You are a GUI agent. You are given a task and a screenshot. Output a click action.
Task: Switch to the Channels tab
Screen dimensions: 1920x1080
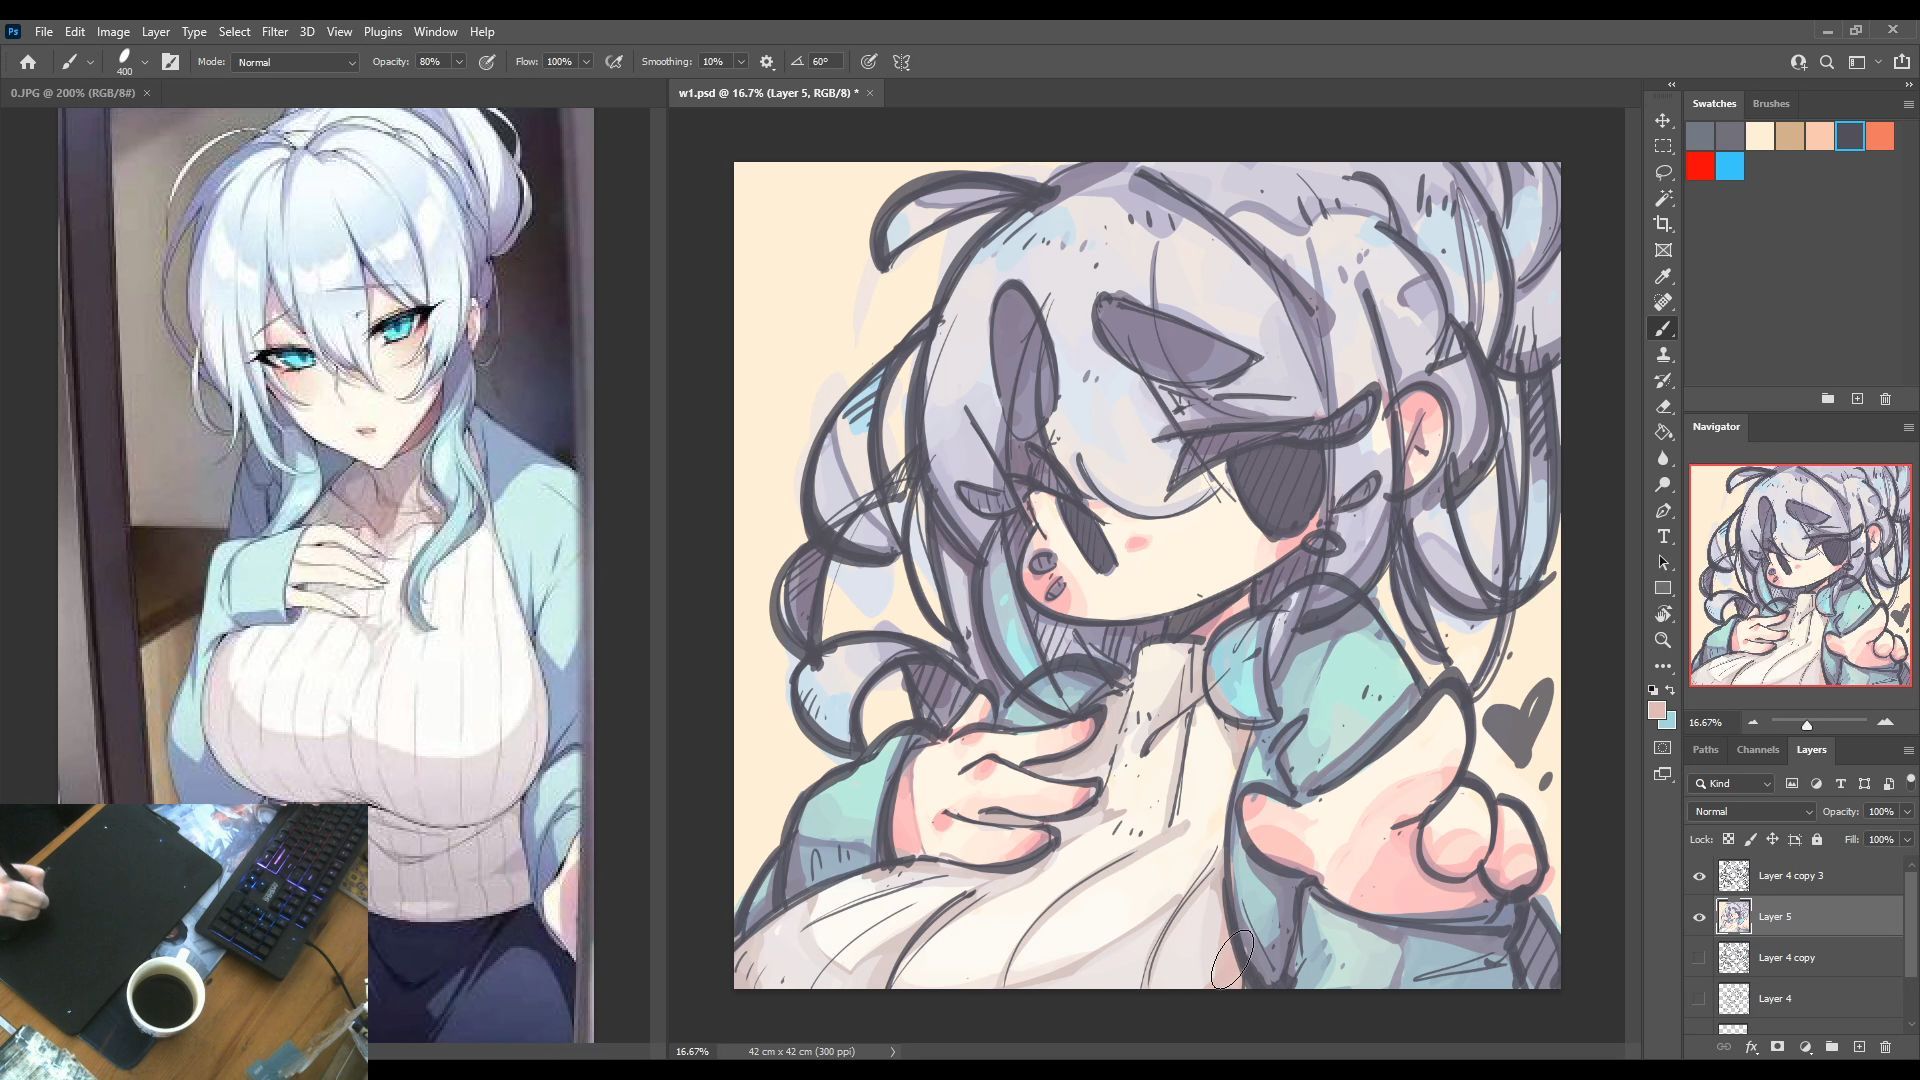point(1757,750)
